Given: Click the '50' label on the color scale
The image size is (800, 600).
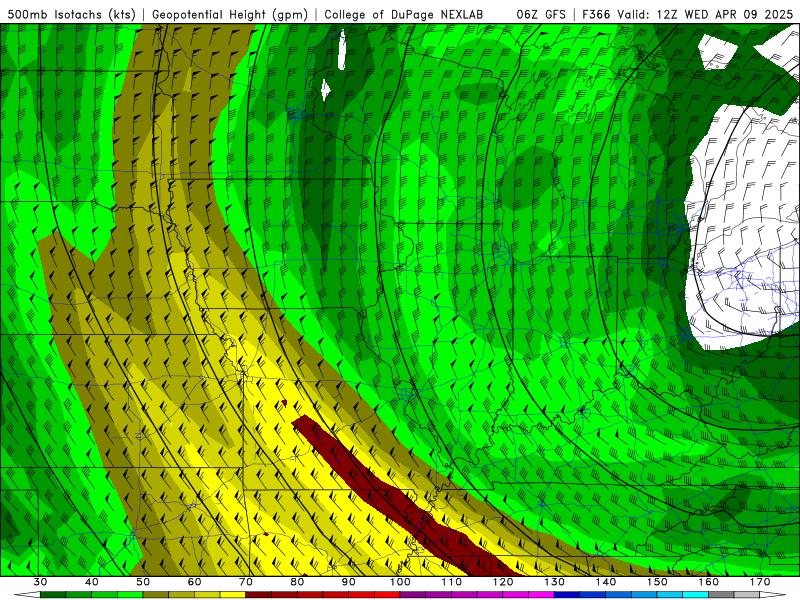Looking at the screenshot, I should pyautogui.click(x=143, y=582).
